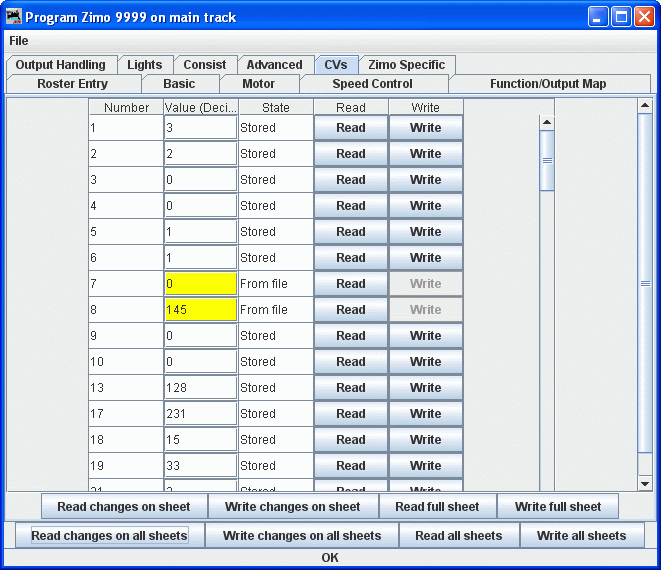This screenshot has height=570, width=661.
Task: Click the value field for CV 13
Action: 200,388
